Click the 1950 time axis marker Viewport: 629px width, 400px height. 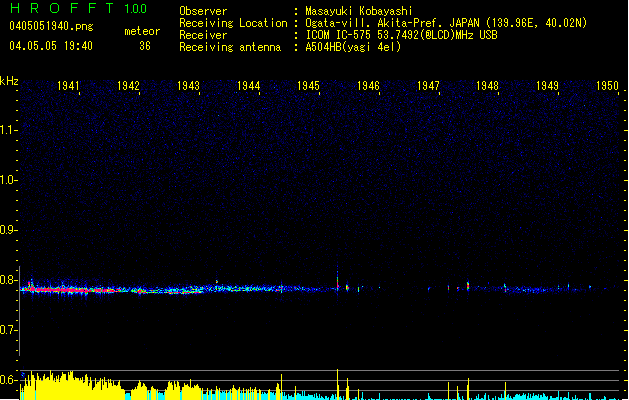[x=607, y=85]
